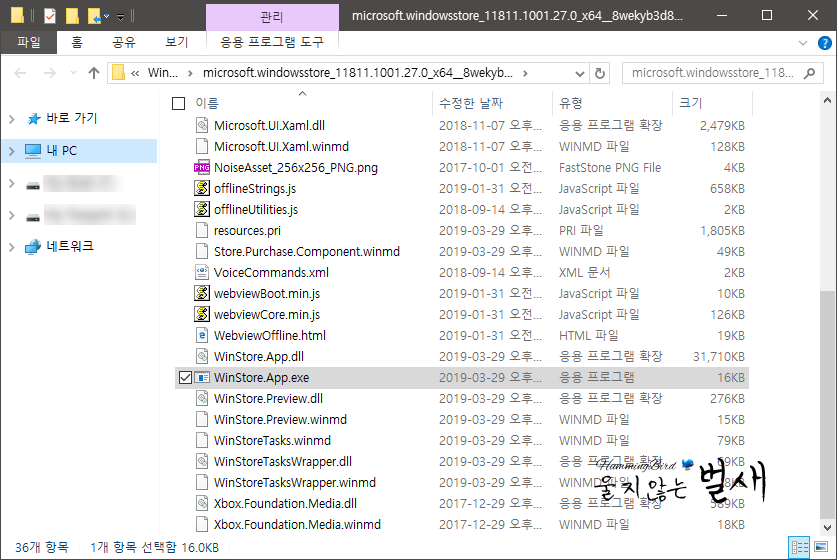Select the 관리 contextual tab
The height and width of the screenshot is (560, 837).
click(x=272, y=17)
